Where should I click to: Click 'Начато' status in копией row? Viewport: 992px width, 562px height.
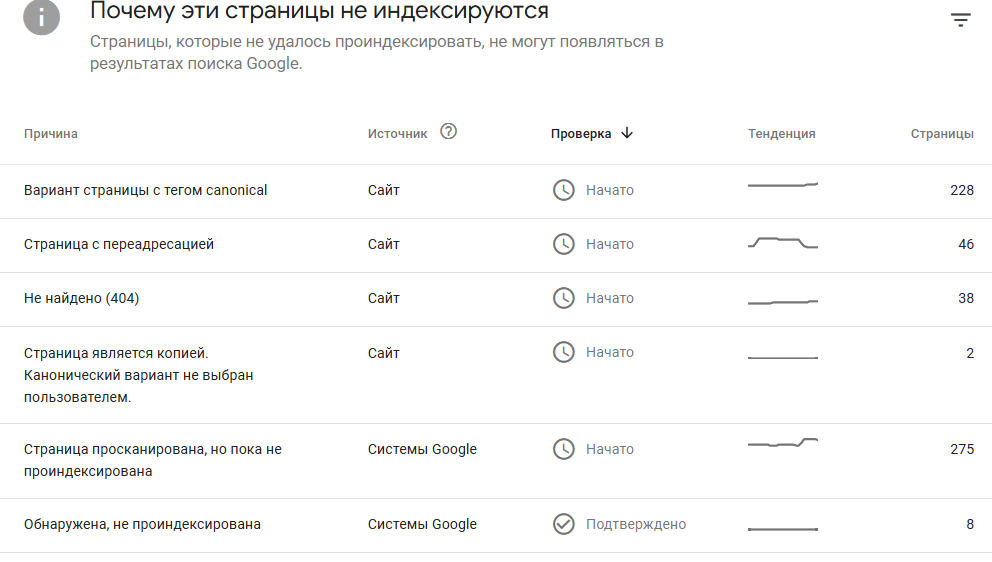610,352
